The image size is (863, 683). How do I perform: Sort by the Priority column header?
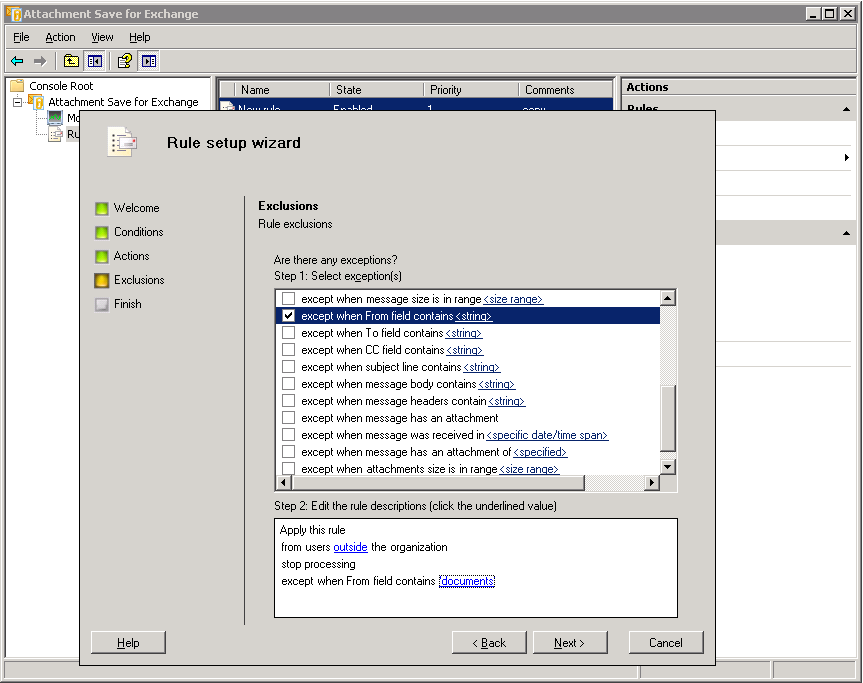pos(471,90)
